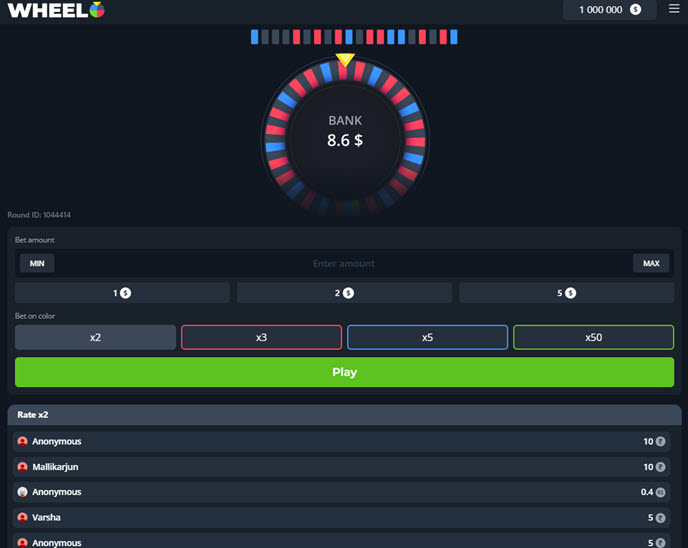This screenshot has height=548, width=688.
Task: Set bet to maximum with MAX
Action: [651, 264]
